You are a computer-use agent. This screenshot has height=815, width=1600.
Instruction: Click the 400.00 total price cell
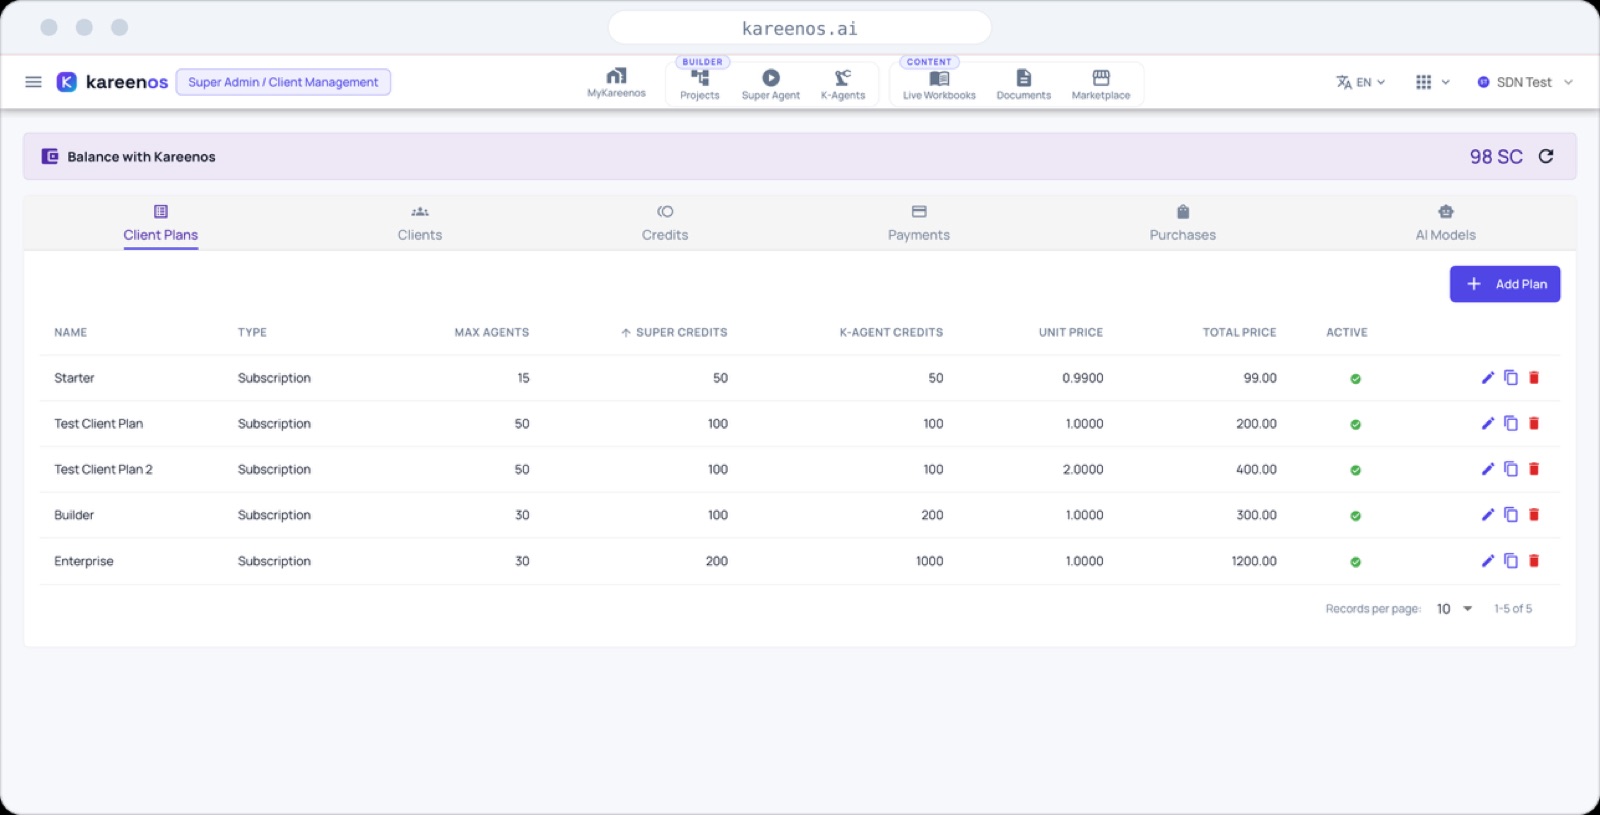coord(1256,469)
